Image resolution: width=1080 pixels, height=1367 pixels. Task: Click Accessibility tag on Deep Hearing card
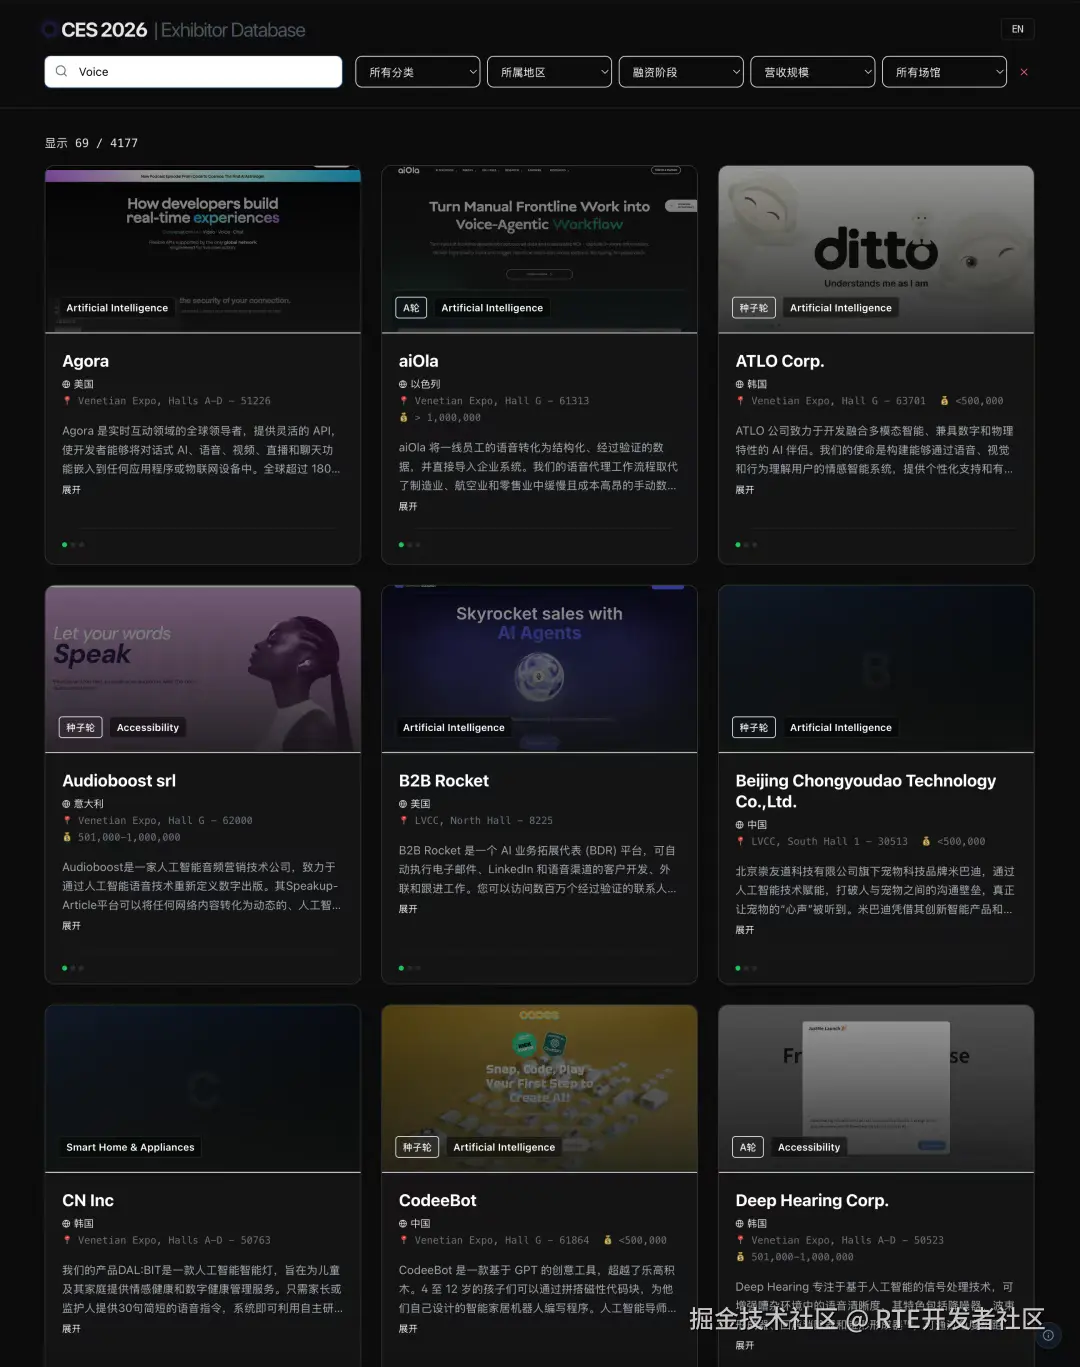click(809, 1147)
